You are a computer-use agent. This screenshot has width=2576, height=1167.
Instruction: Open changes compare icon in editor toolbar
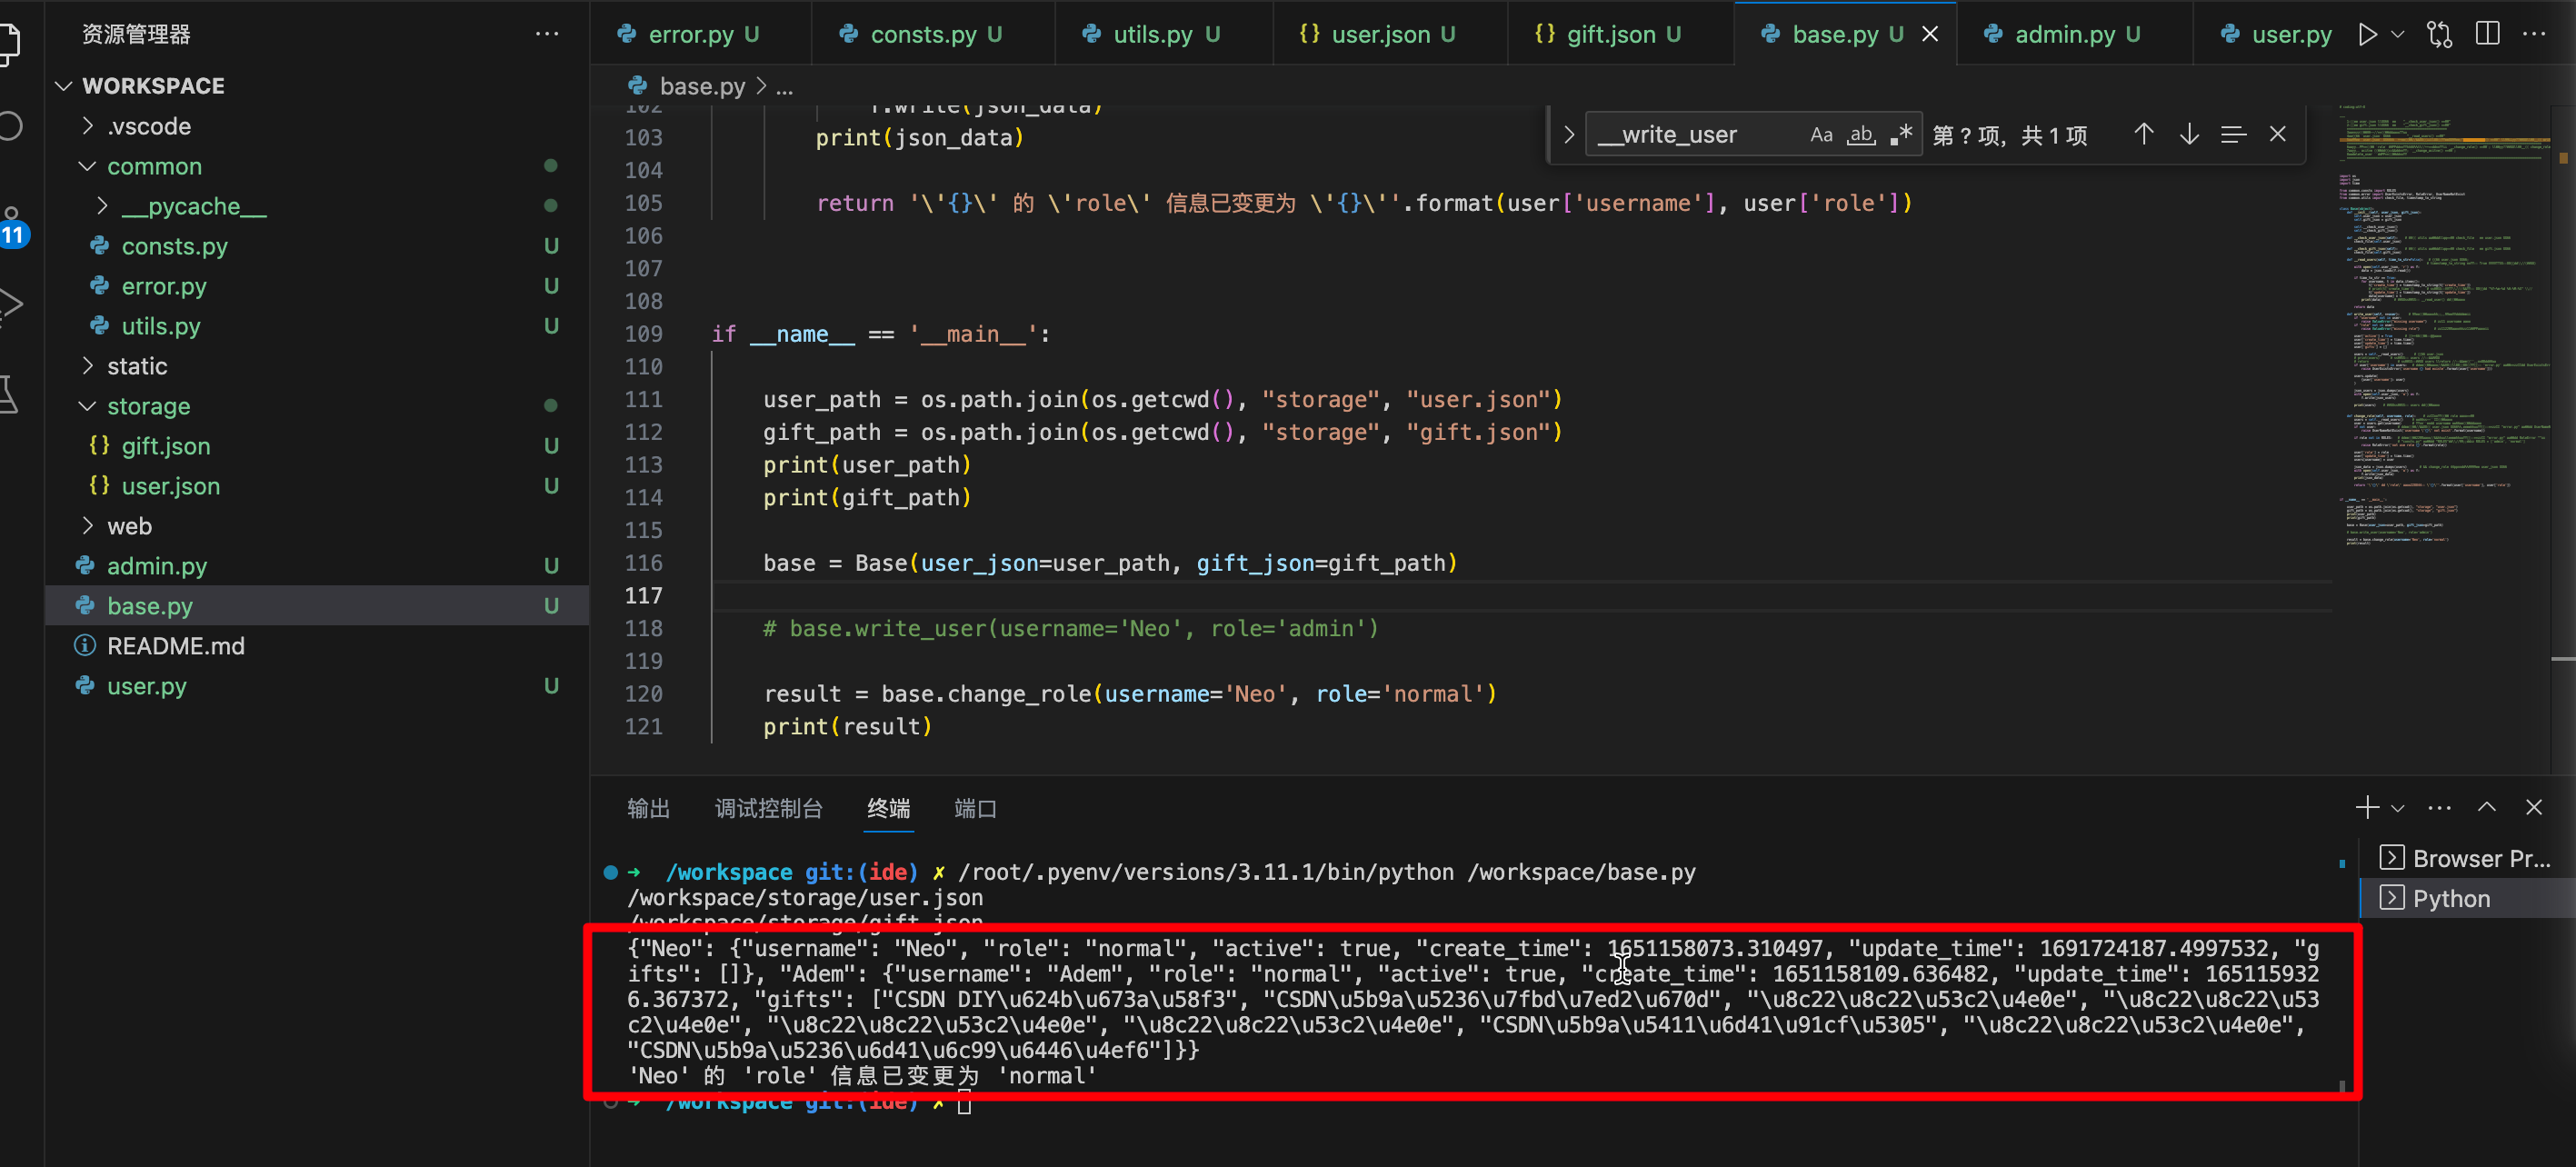tap(2439, 34)
